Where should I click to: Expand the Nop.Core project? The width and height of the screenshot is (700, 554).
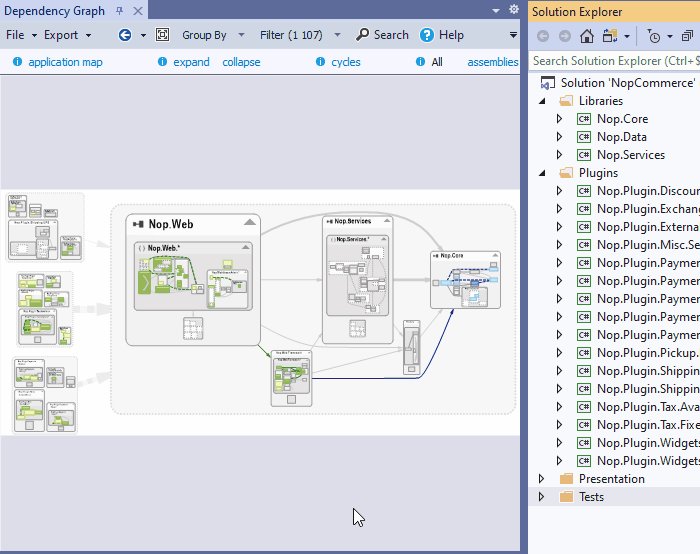click(559, 119)
